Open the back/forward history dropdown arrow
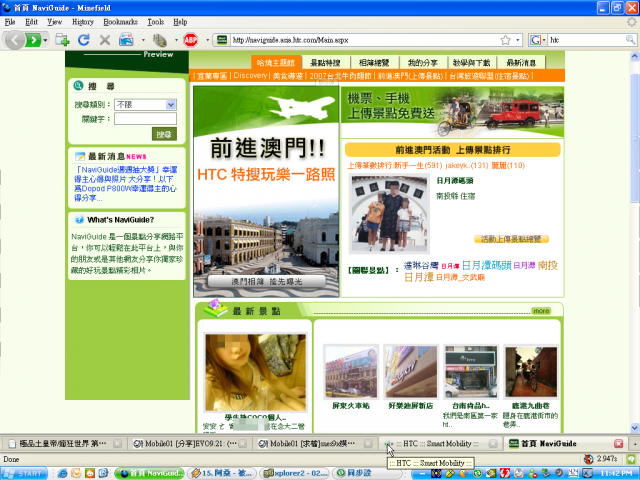The height and width of the screenshot is (480, 640). pyautogui.click(x=45, y=40)
